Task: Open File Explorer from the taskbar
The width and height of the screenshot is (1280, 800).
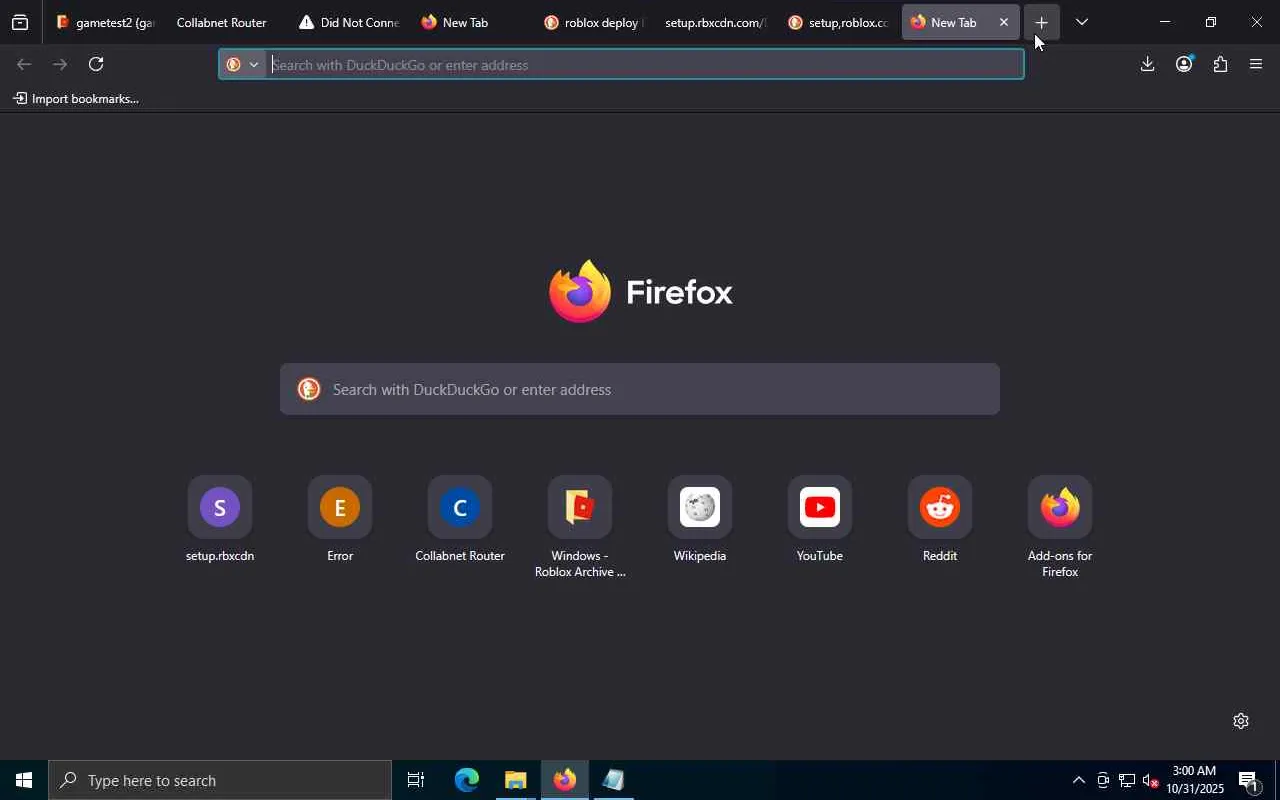Action: point(515,780)
